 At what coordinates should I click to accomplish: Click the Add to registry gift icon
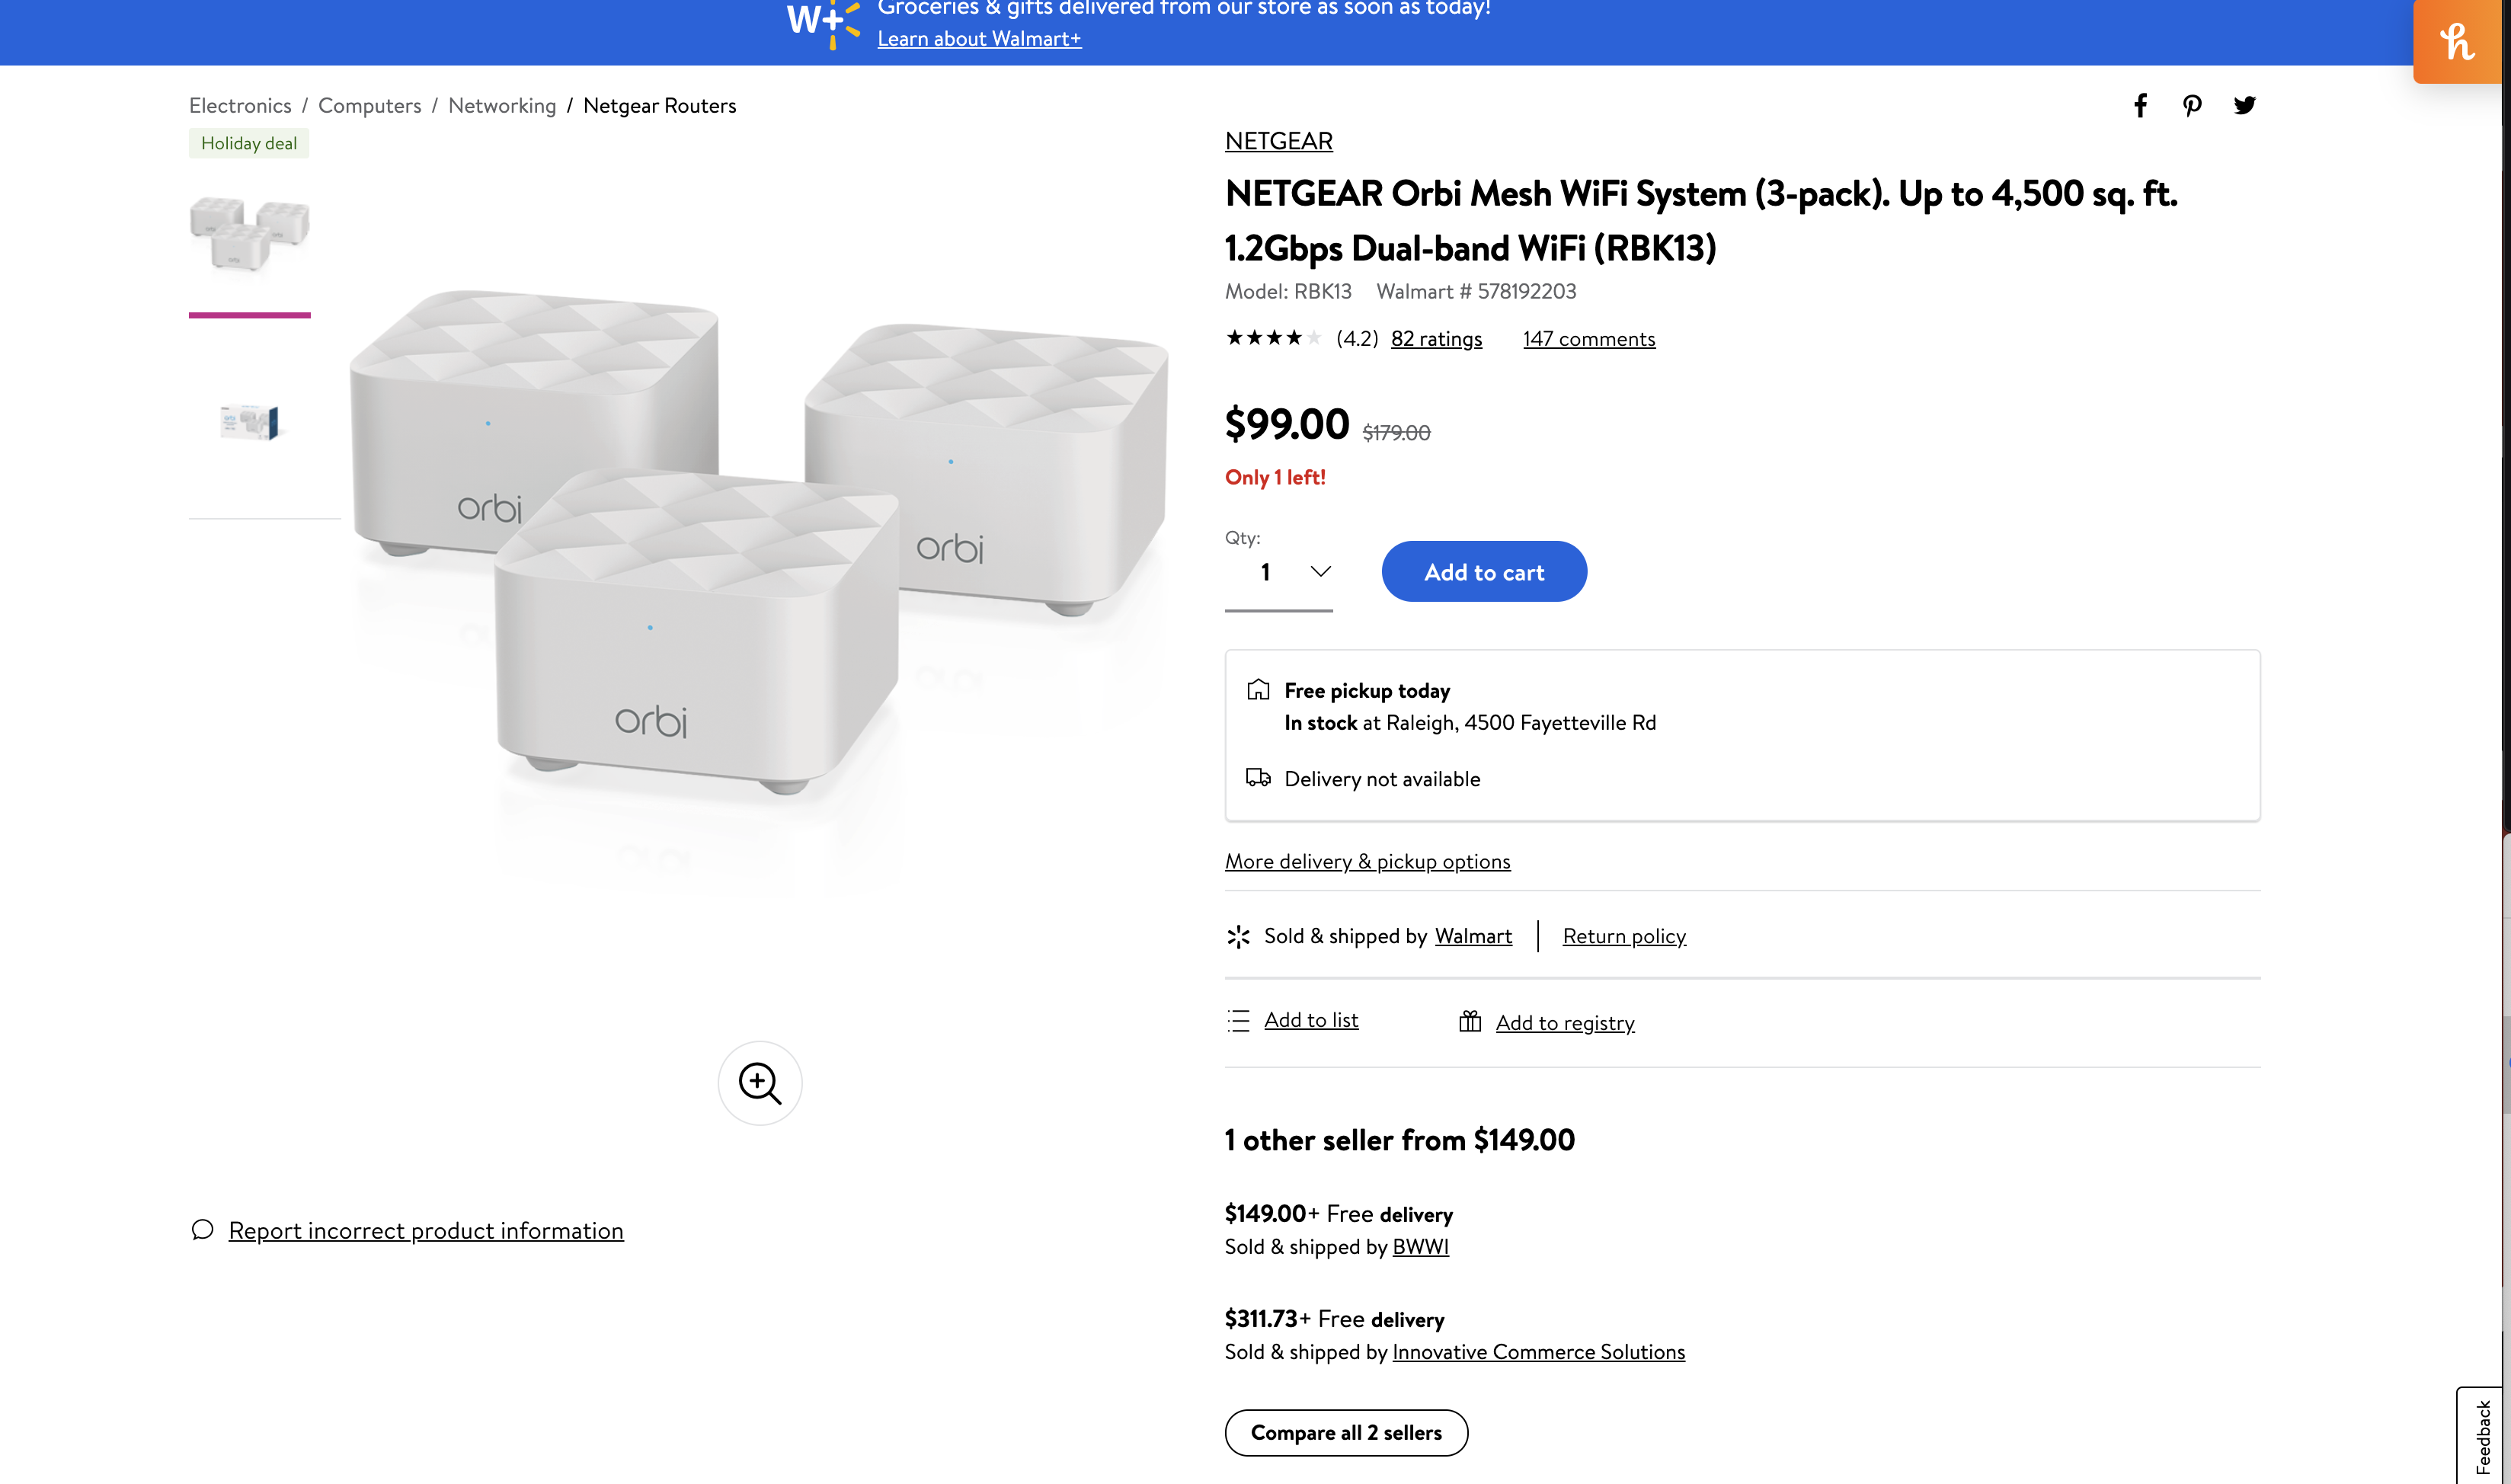click(1470, 1021)
